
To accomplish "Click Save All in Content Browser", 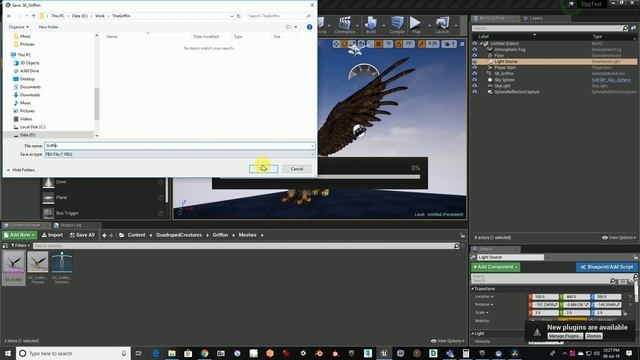I will 82,235.
